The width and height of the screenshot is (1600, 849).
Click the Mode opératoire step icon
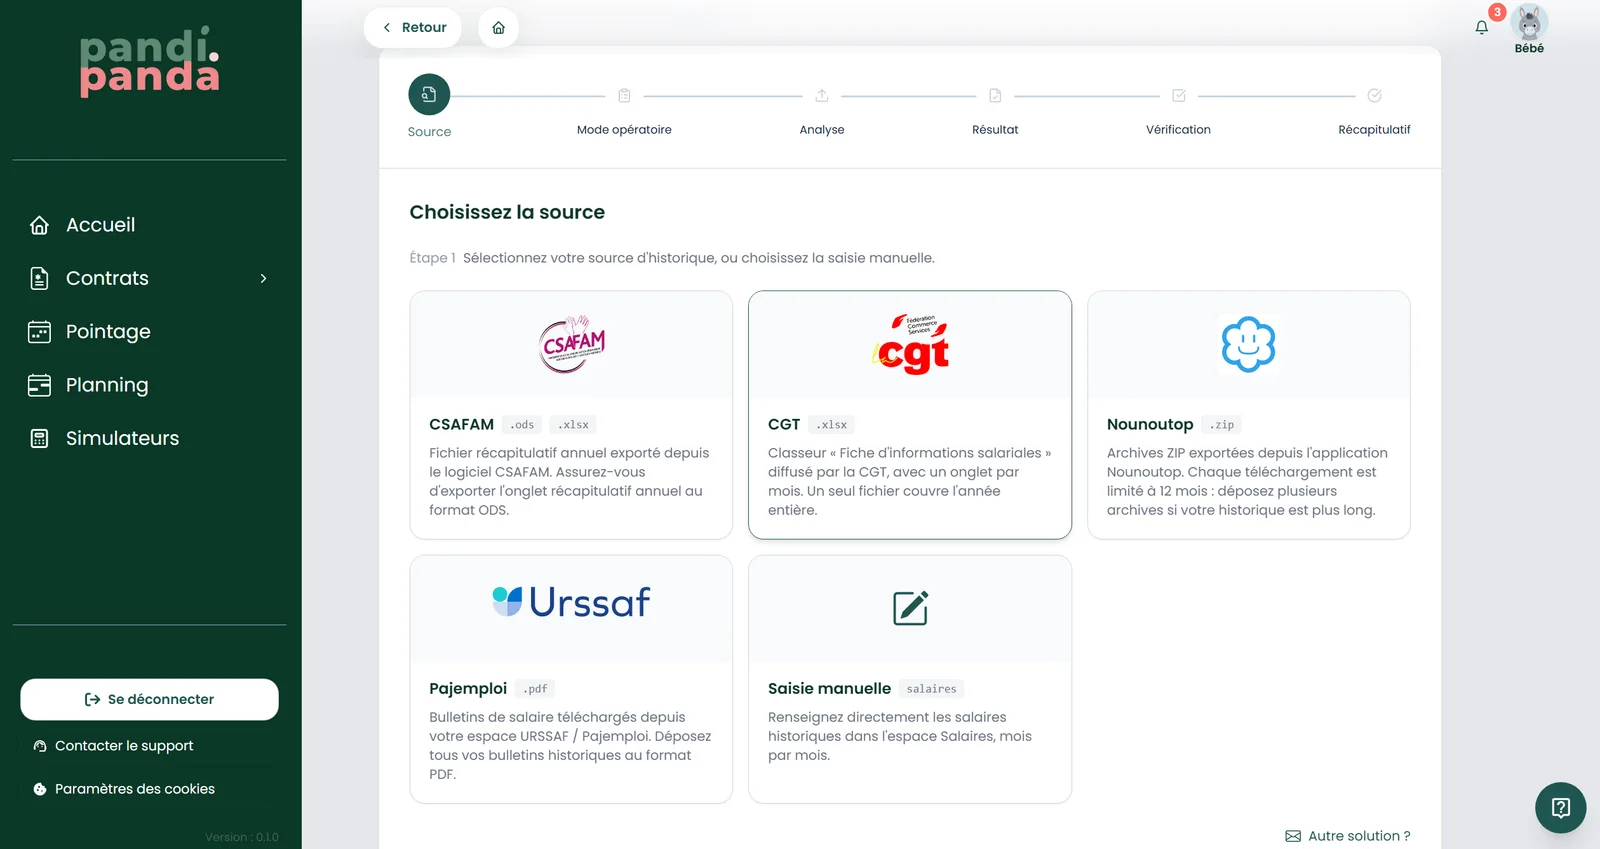point(624,96)
